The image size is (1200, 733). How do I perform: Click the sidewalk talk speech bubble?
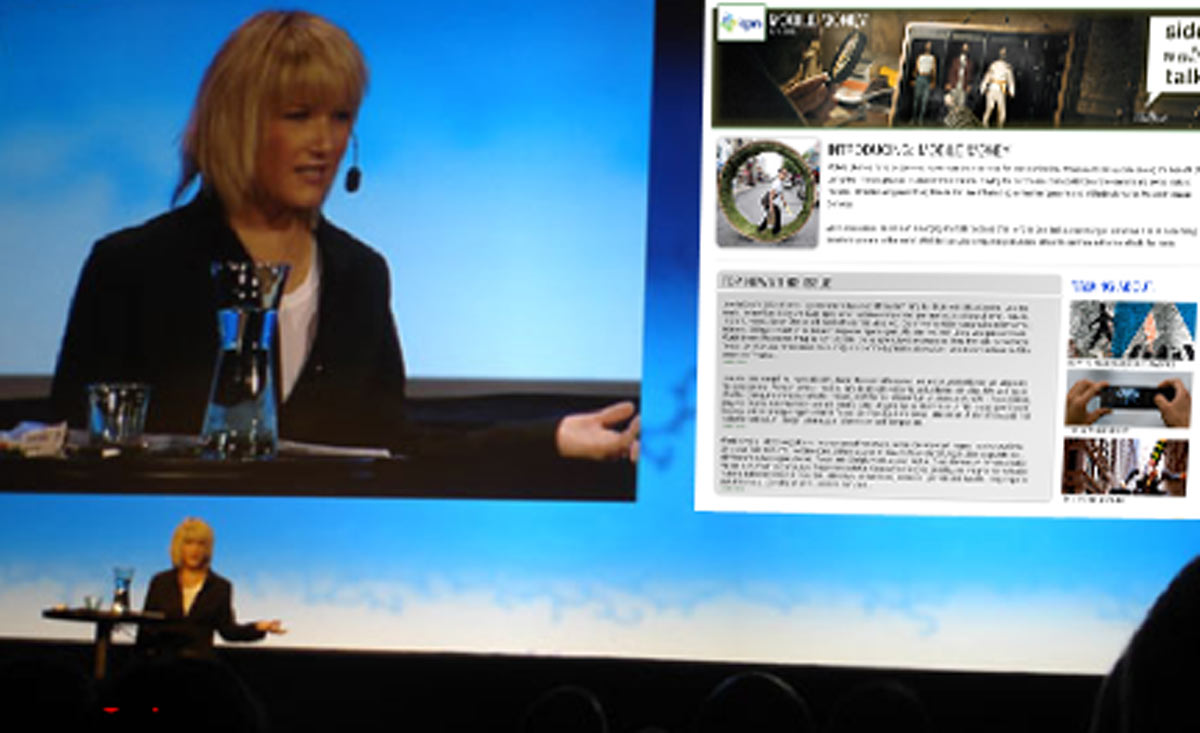1172,57
